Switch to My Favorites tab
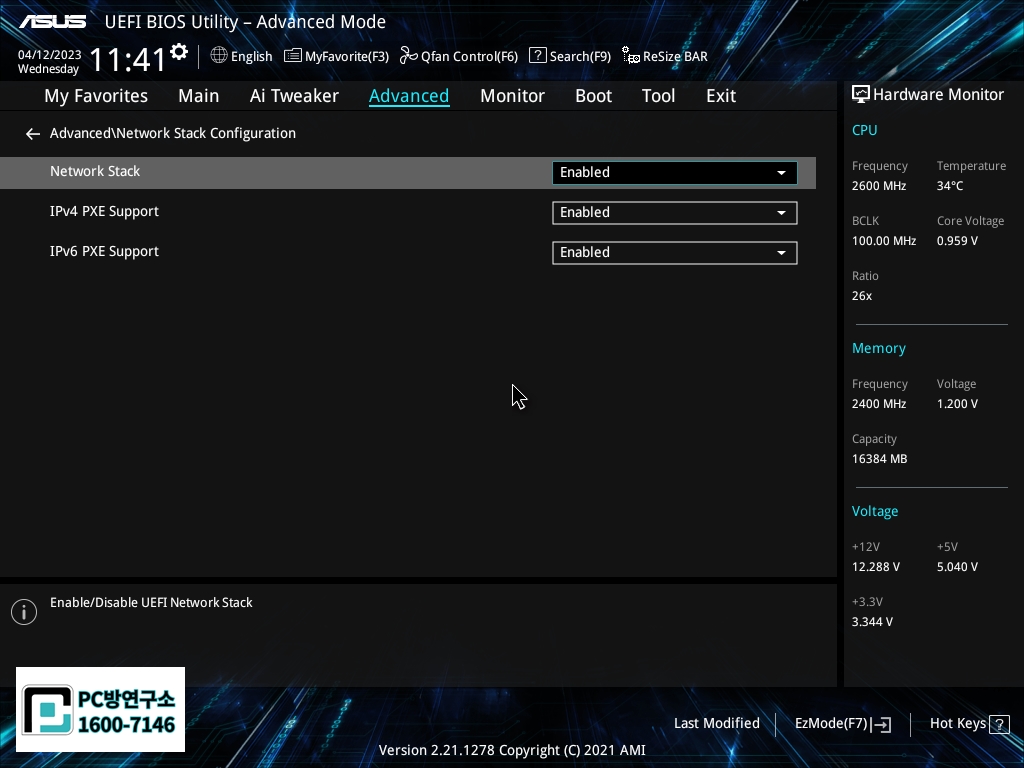 click(96, 96)
